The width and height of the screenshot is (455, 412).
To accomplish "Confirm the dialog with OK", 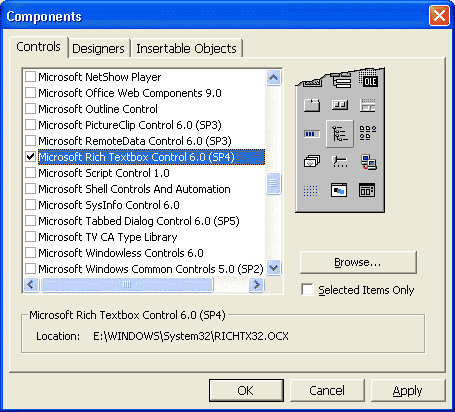I will [x=246, y=390].
